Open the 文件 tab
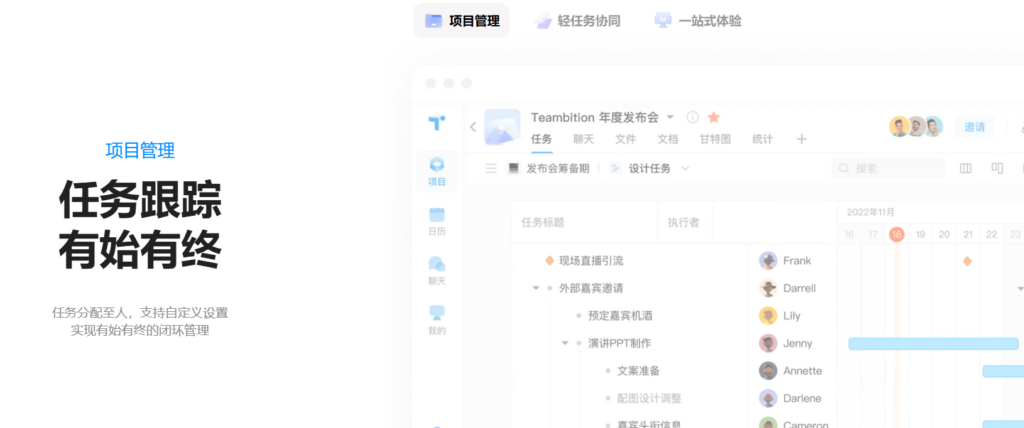 coord(626,139)
